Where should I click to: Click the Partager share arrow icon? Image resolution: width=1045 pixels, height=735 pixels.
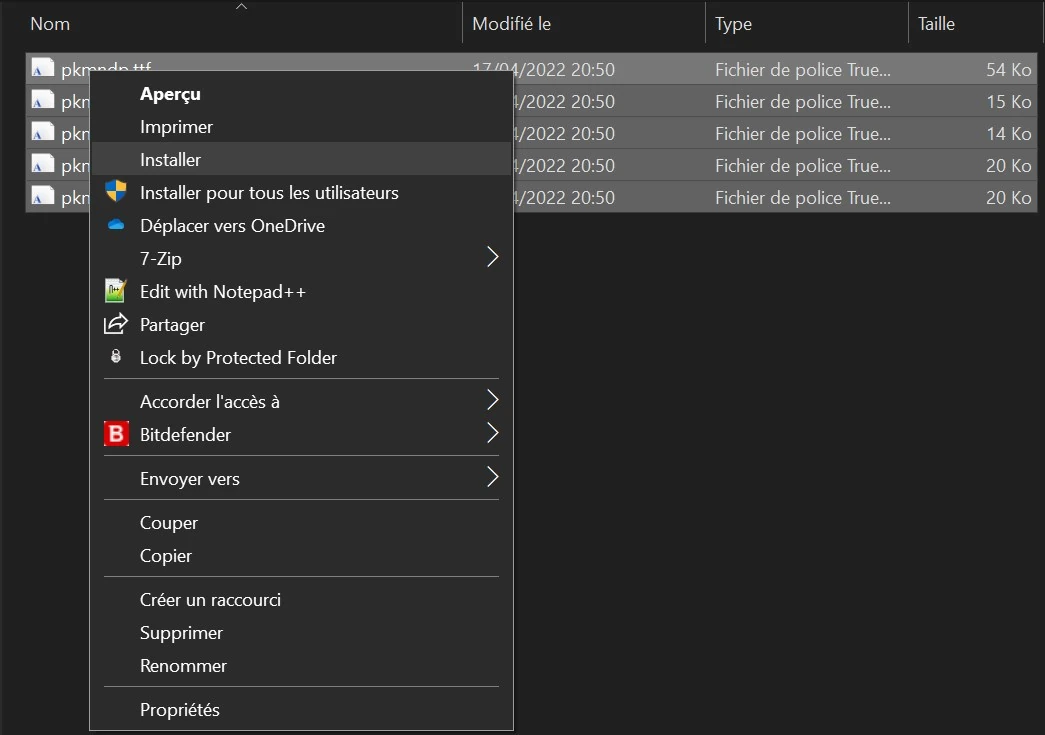tap(116, 324)
